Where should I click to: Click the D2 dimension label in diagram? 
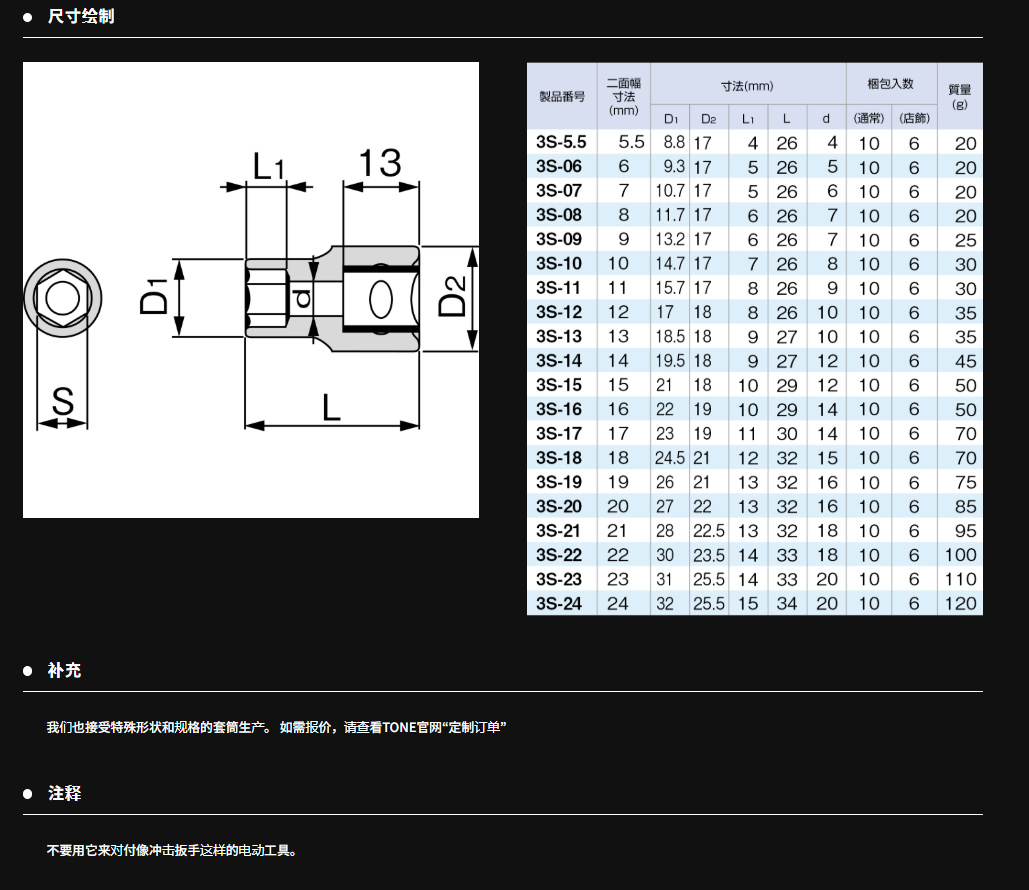coord(453,293)
